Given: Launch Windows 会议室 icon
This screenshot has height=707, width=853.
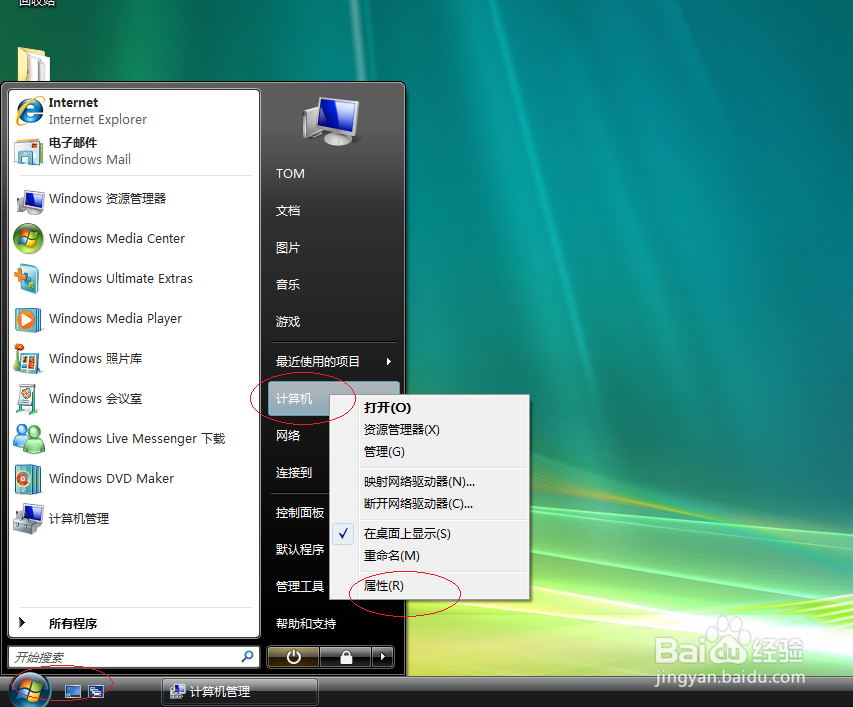Looking at the screenshot, I should coord(27,399).
